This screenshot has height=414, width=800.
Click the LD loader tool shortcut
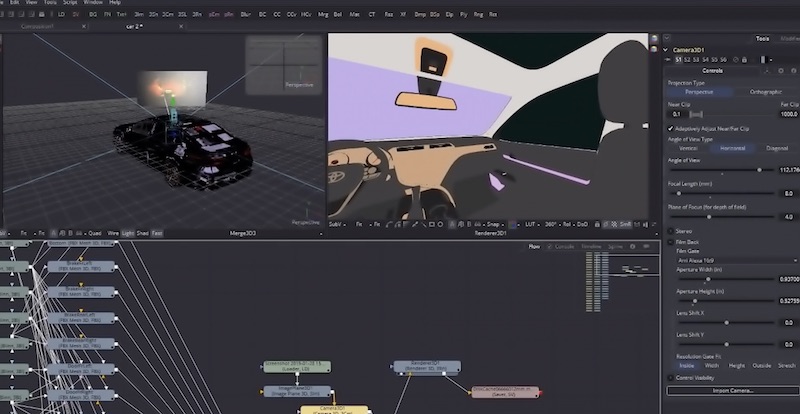point(61,16)
